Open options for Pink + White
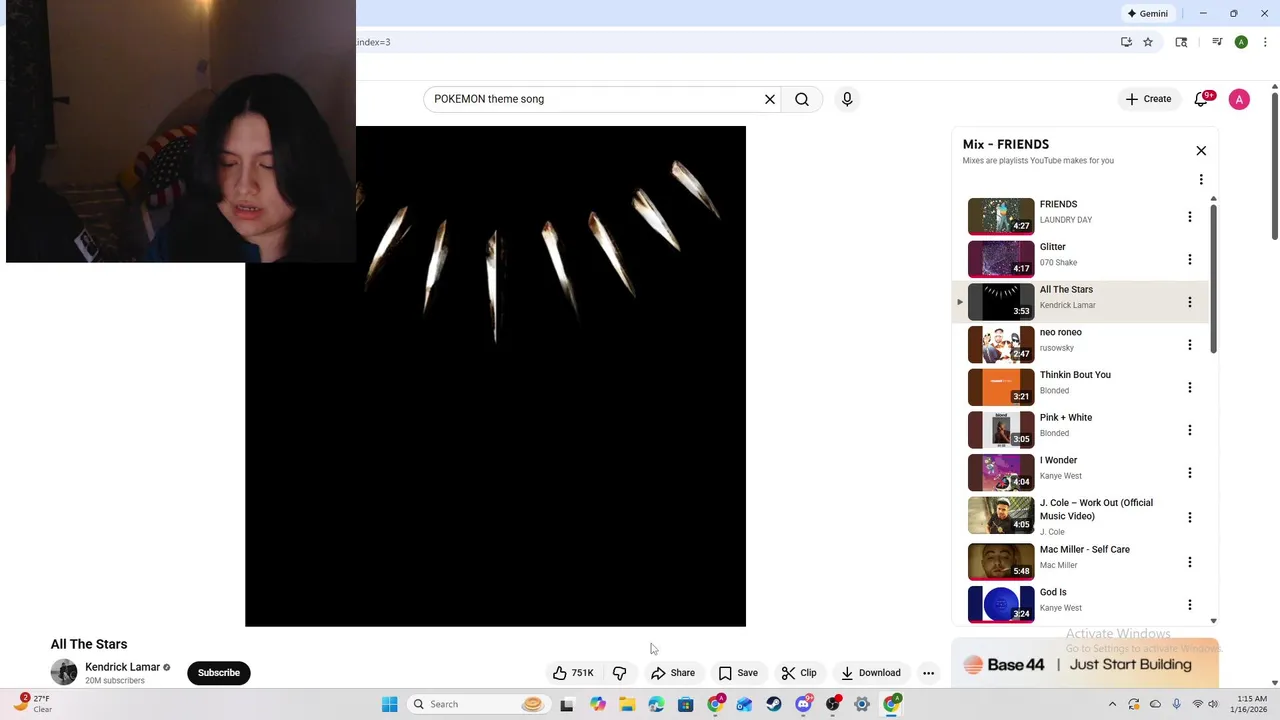The height and width of the screenshot is (720, 1280). (x=1189, y=430)
